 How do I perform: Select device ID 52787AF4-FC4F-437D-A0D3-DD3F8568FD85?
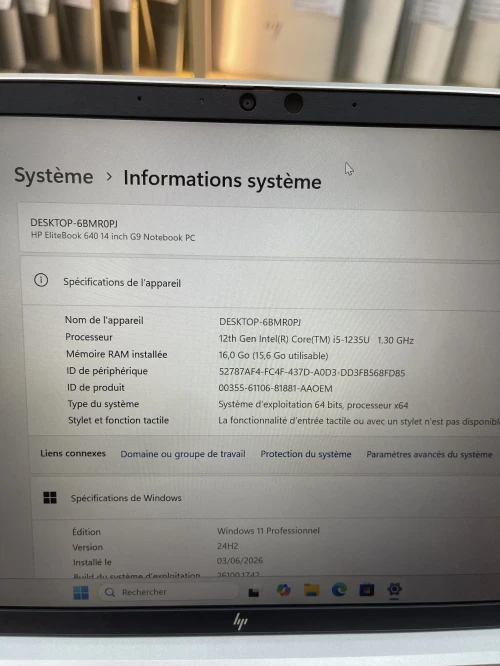click(312, 373)
